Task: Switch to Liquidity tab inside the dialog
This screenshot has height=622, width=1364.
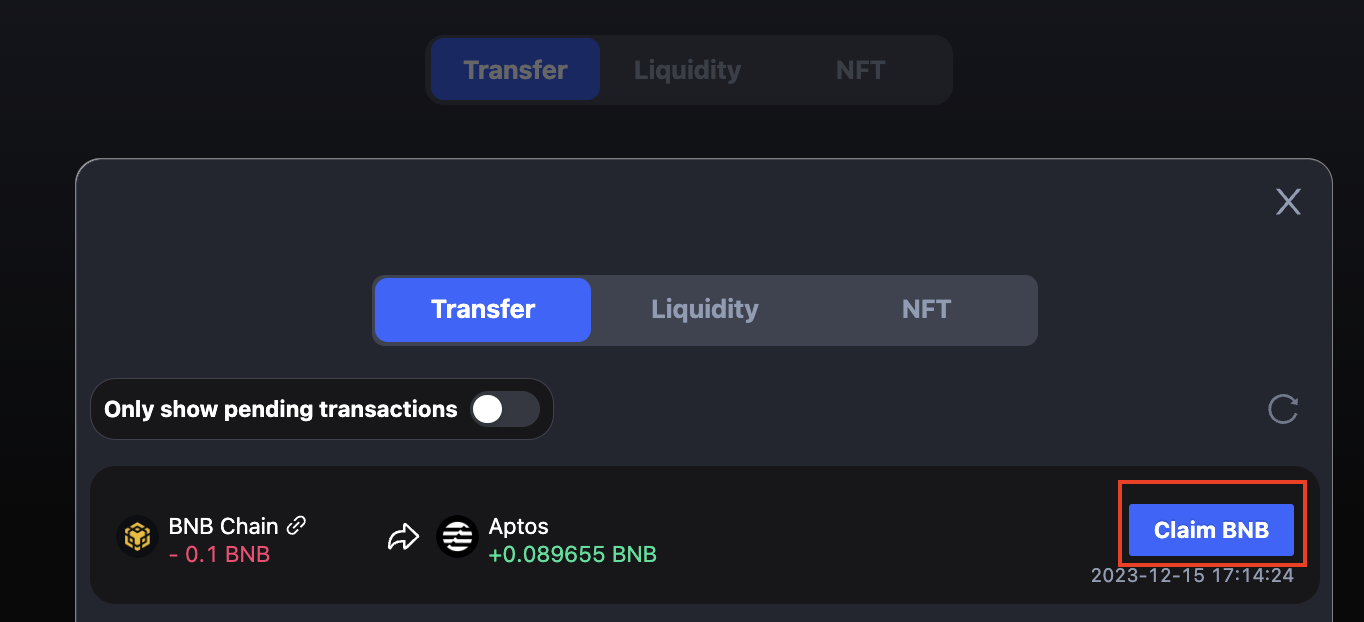Action: tap(705, 310)
